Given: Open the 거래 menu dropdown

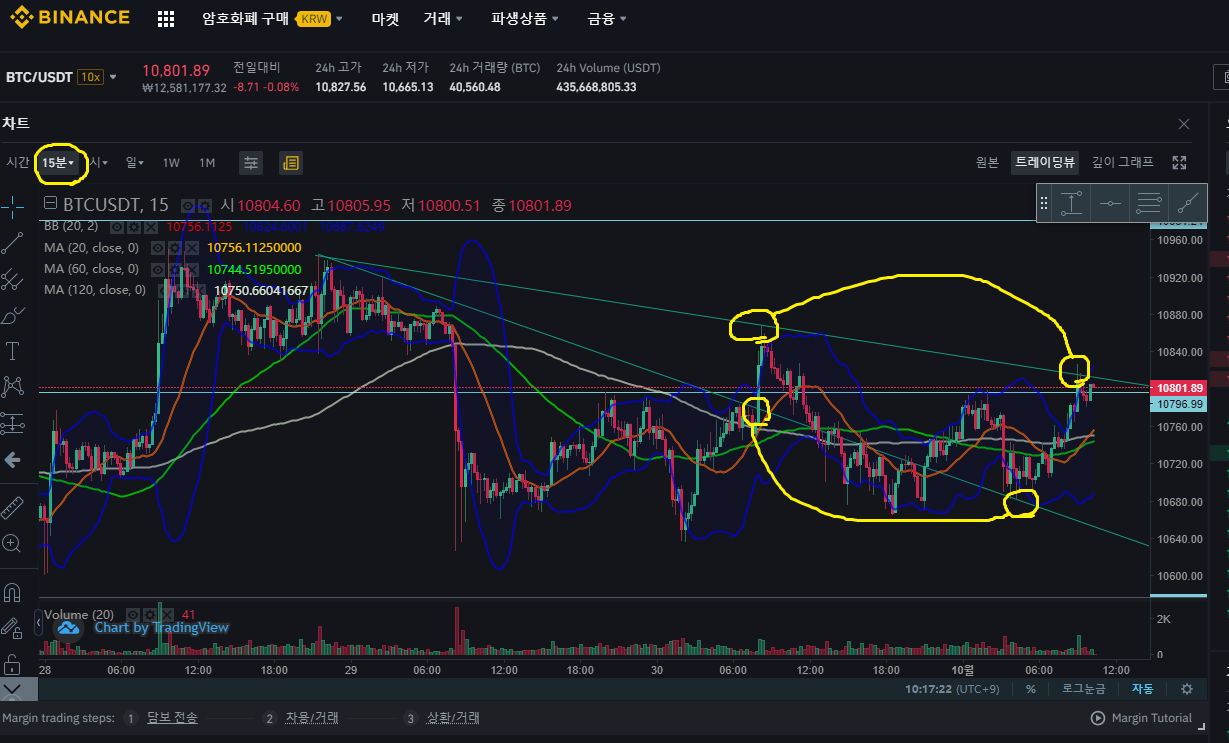Looking at the screenshot, I should (443, 19).
